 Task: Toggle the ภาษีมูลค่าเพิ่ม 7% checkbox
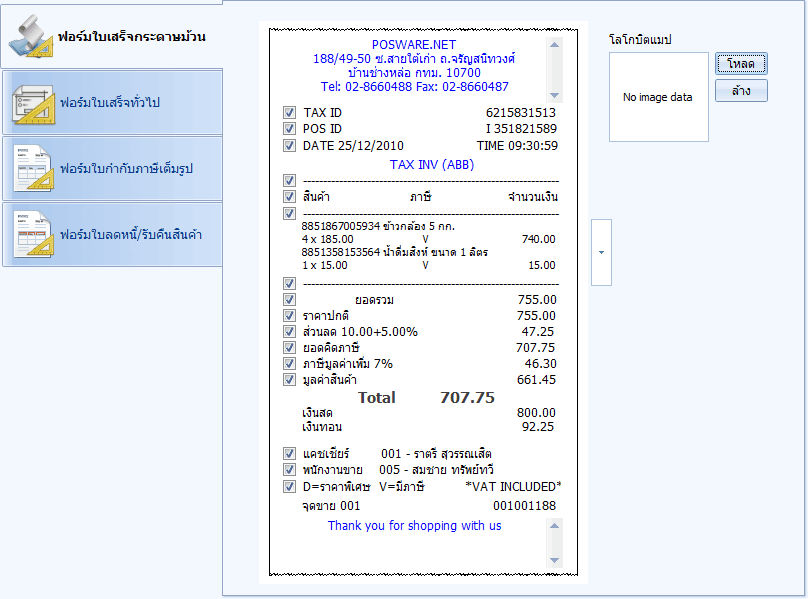coord(289,364)
